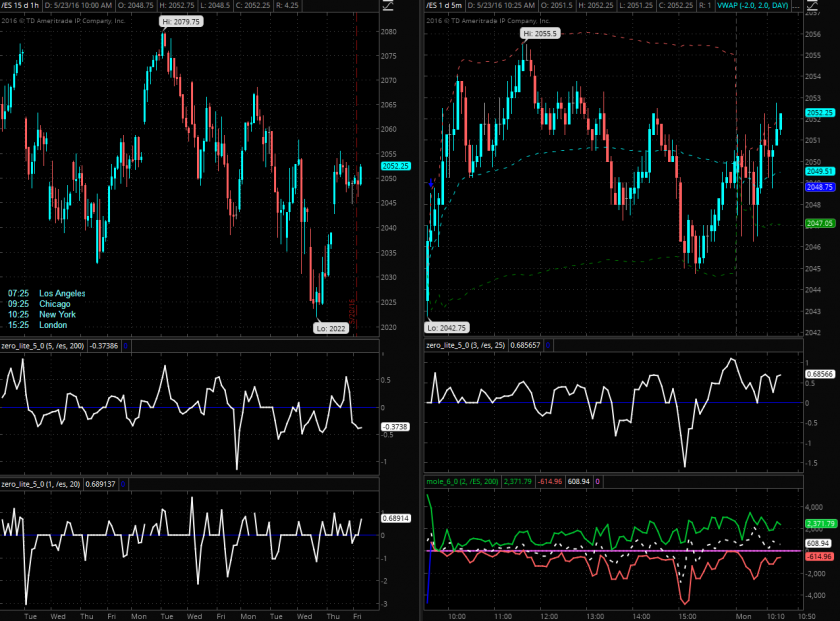Click the Hi: 2055.5 price bubble
Viewport: 840px width, 621px height.
(538, 33)
